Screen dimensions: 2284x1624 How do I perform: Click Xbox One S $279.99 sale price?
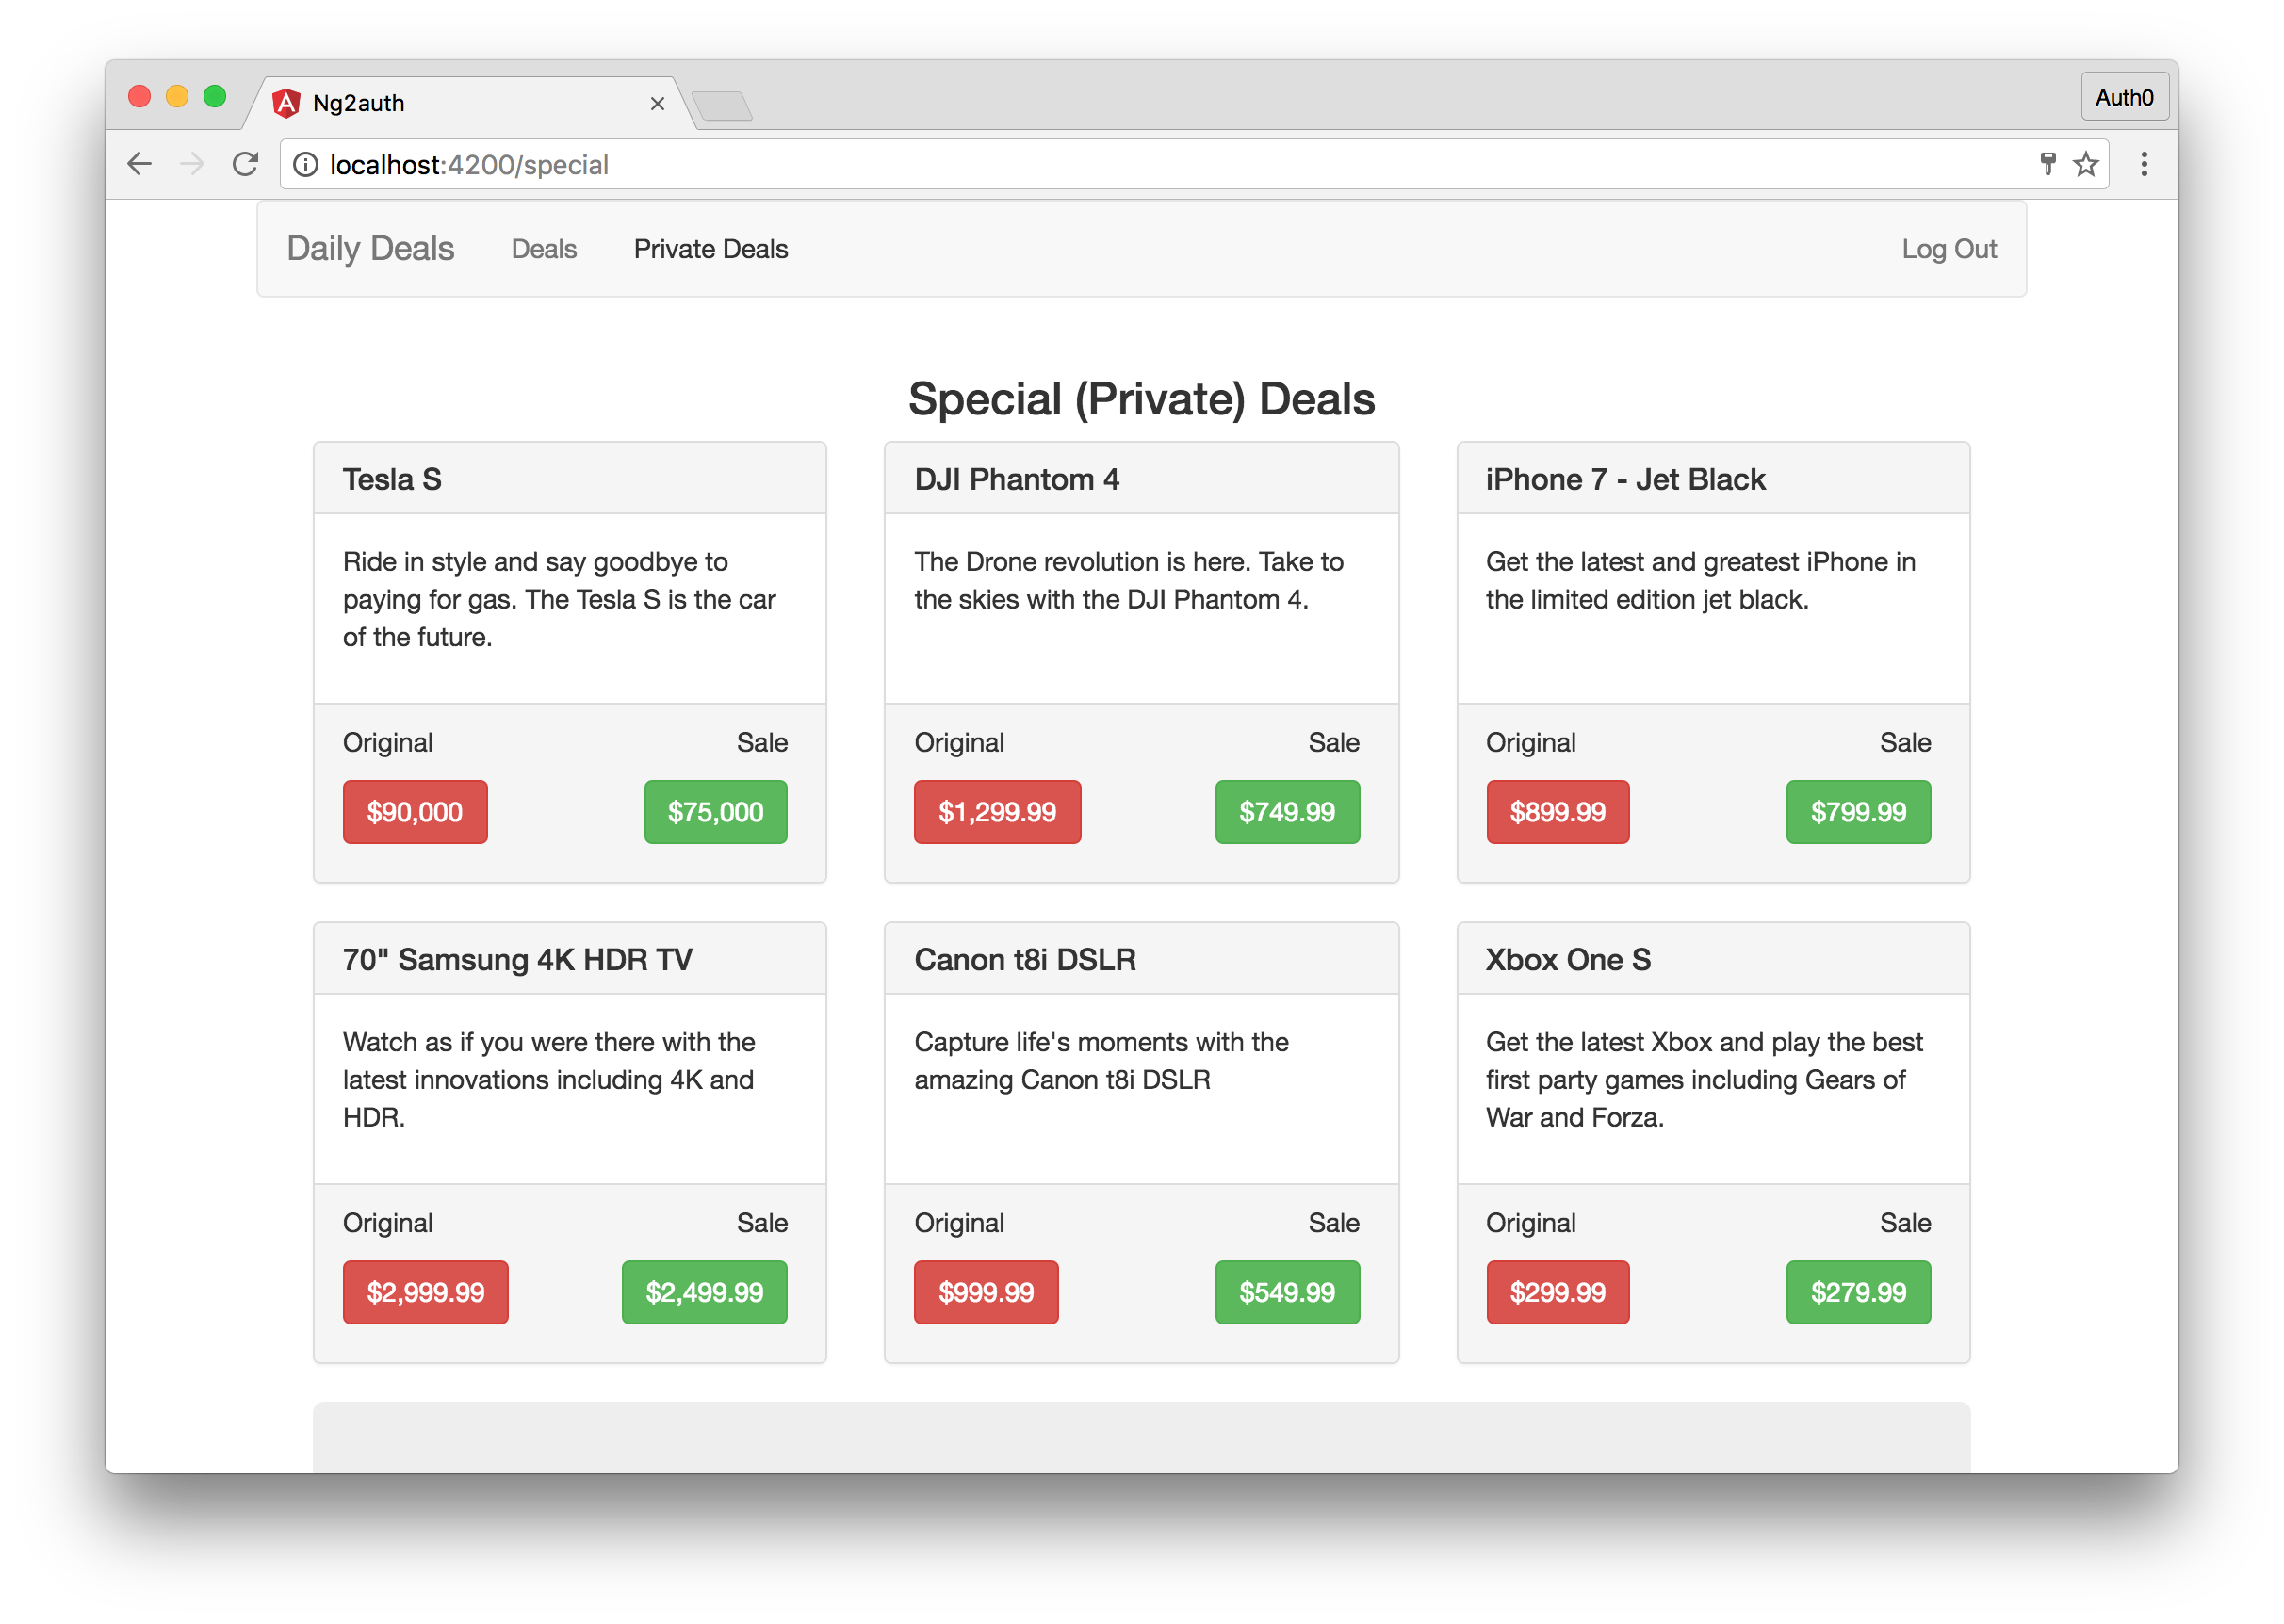point(1857,1292)
